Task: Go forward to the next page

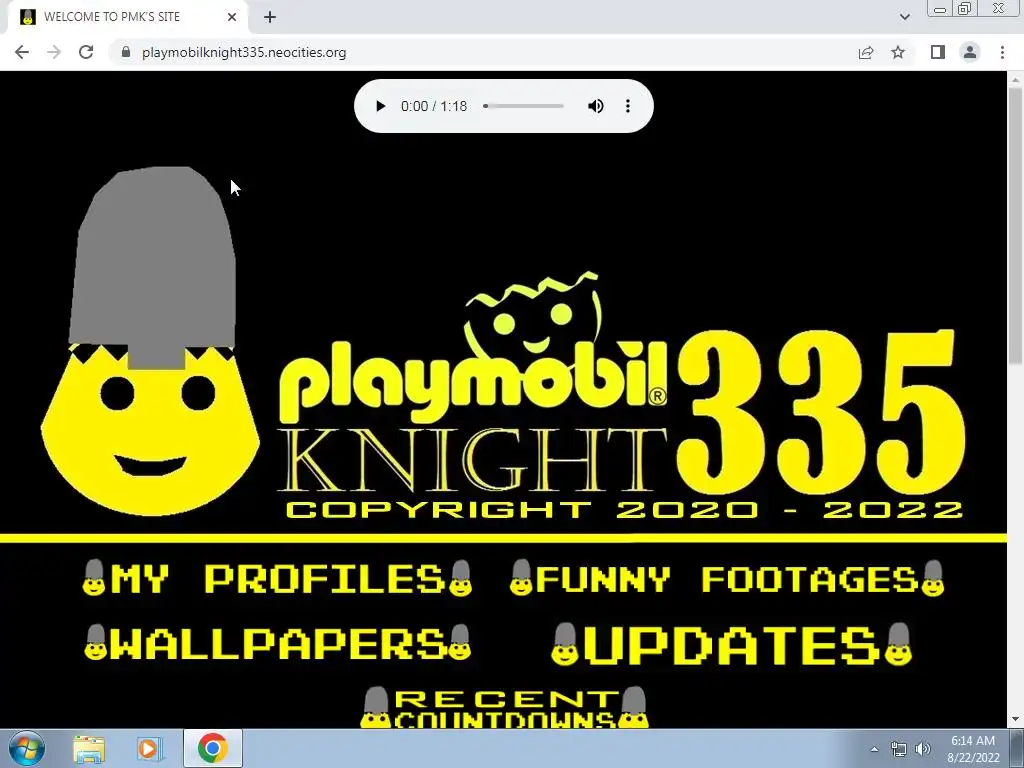Action: pyautogui.click(x=54, y=52)
